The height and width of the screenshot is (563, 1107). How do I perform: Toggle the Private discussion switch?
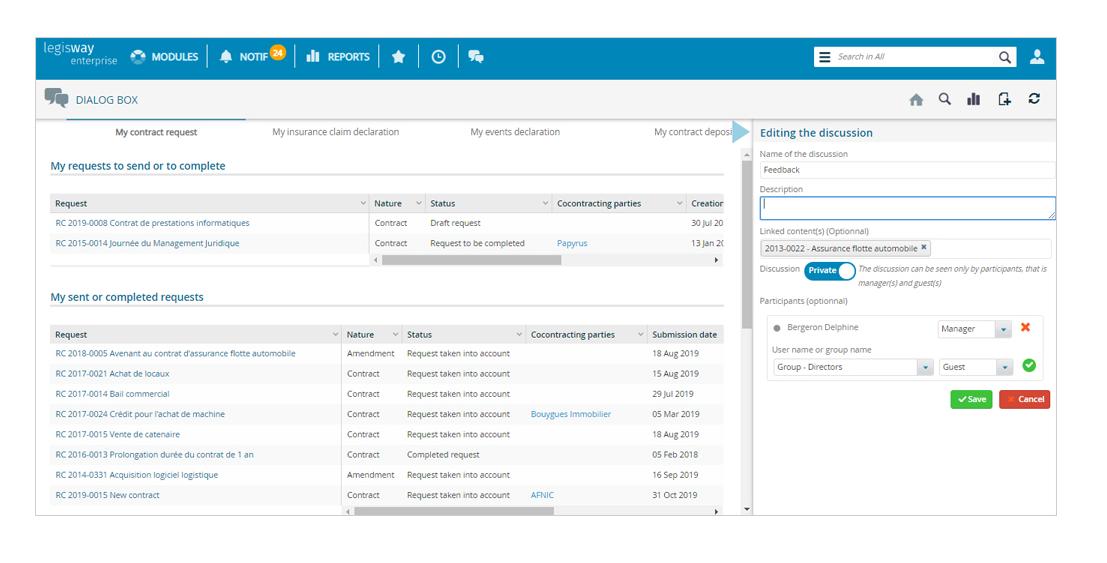click(830, 271)
